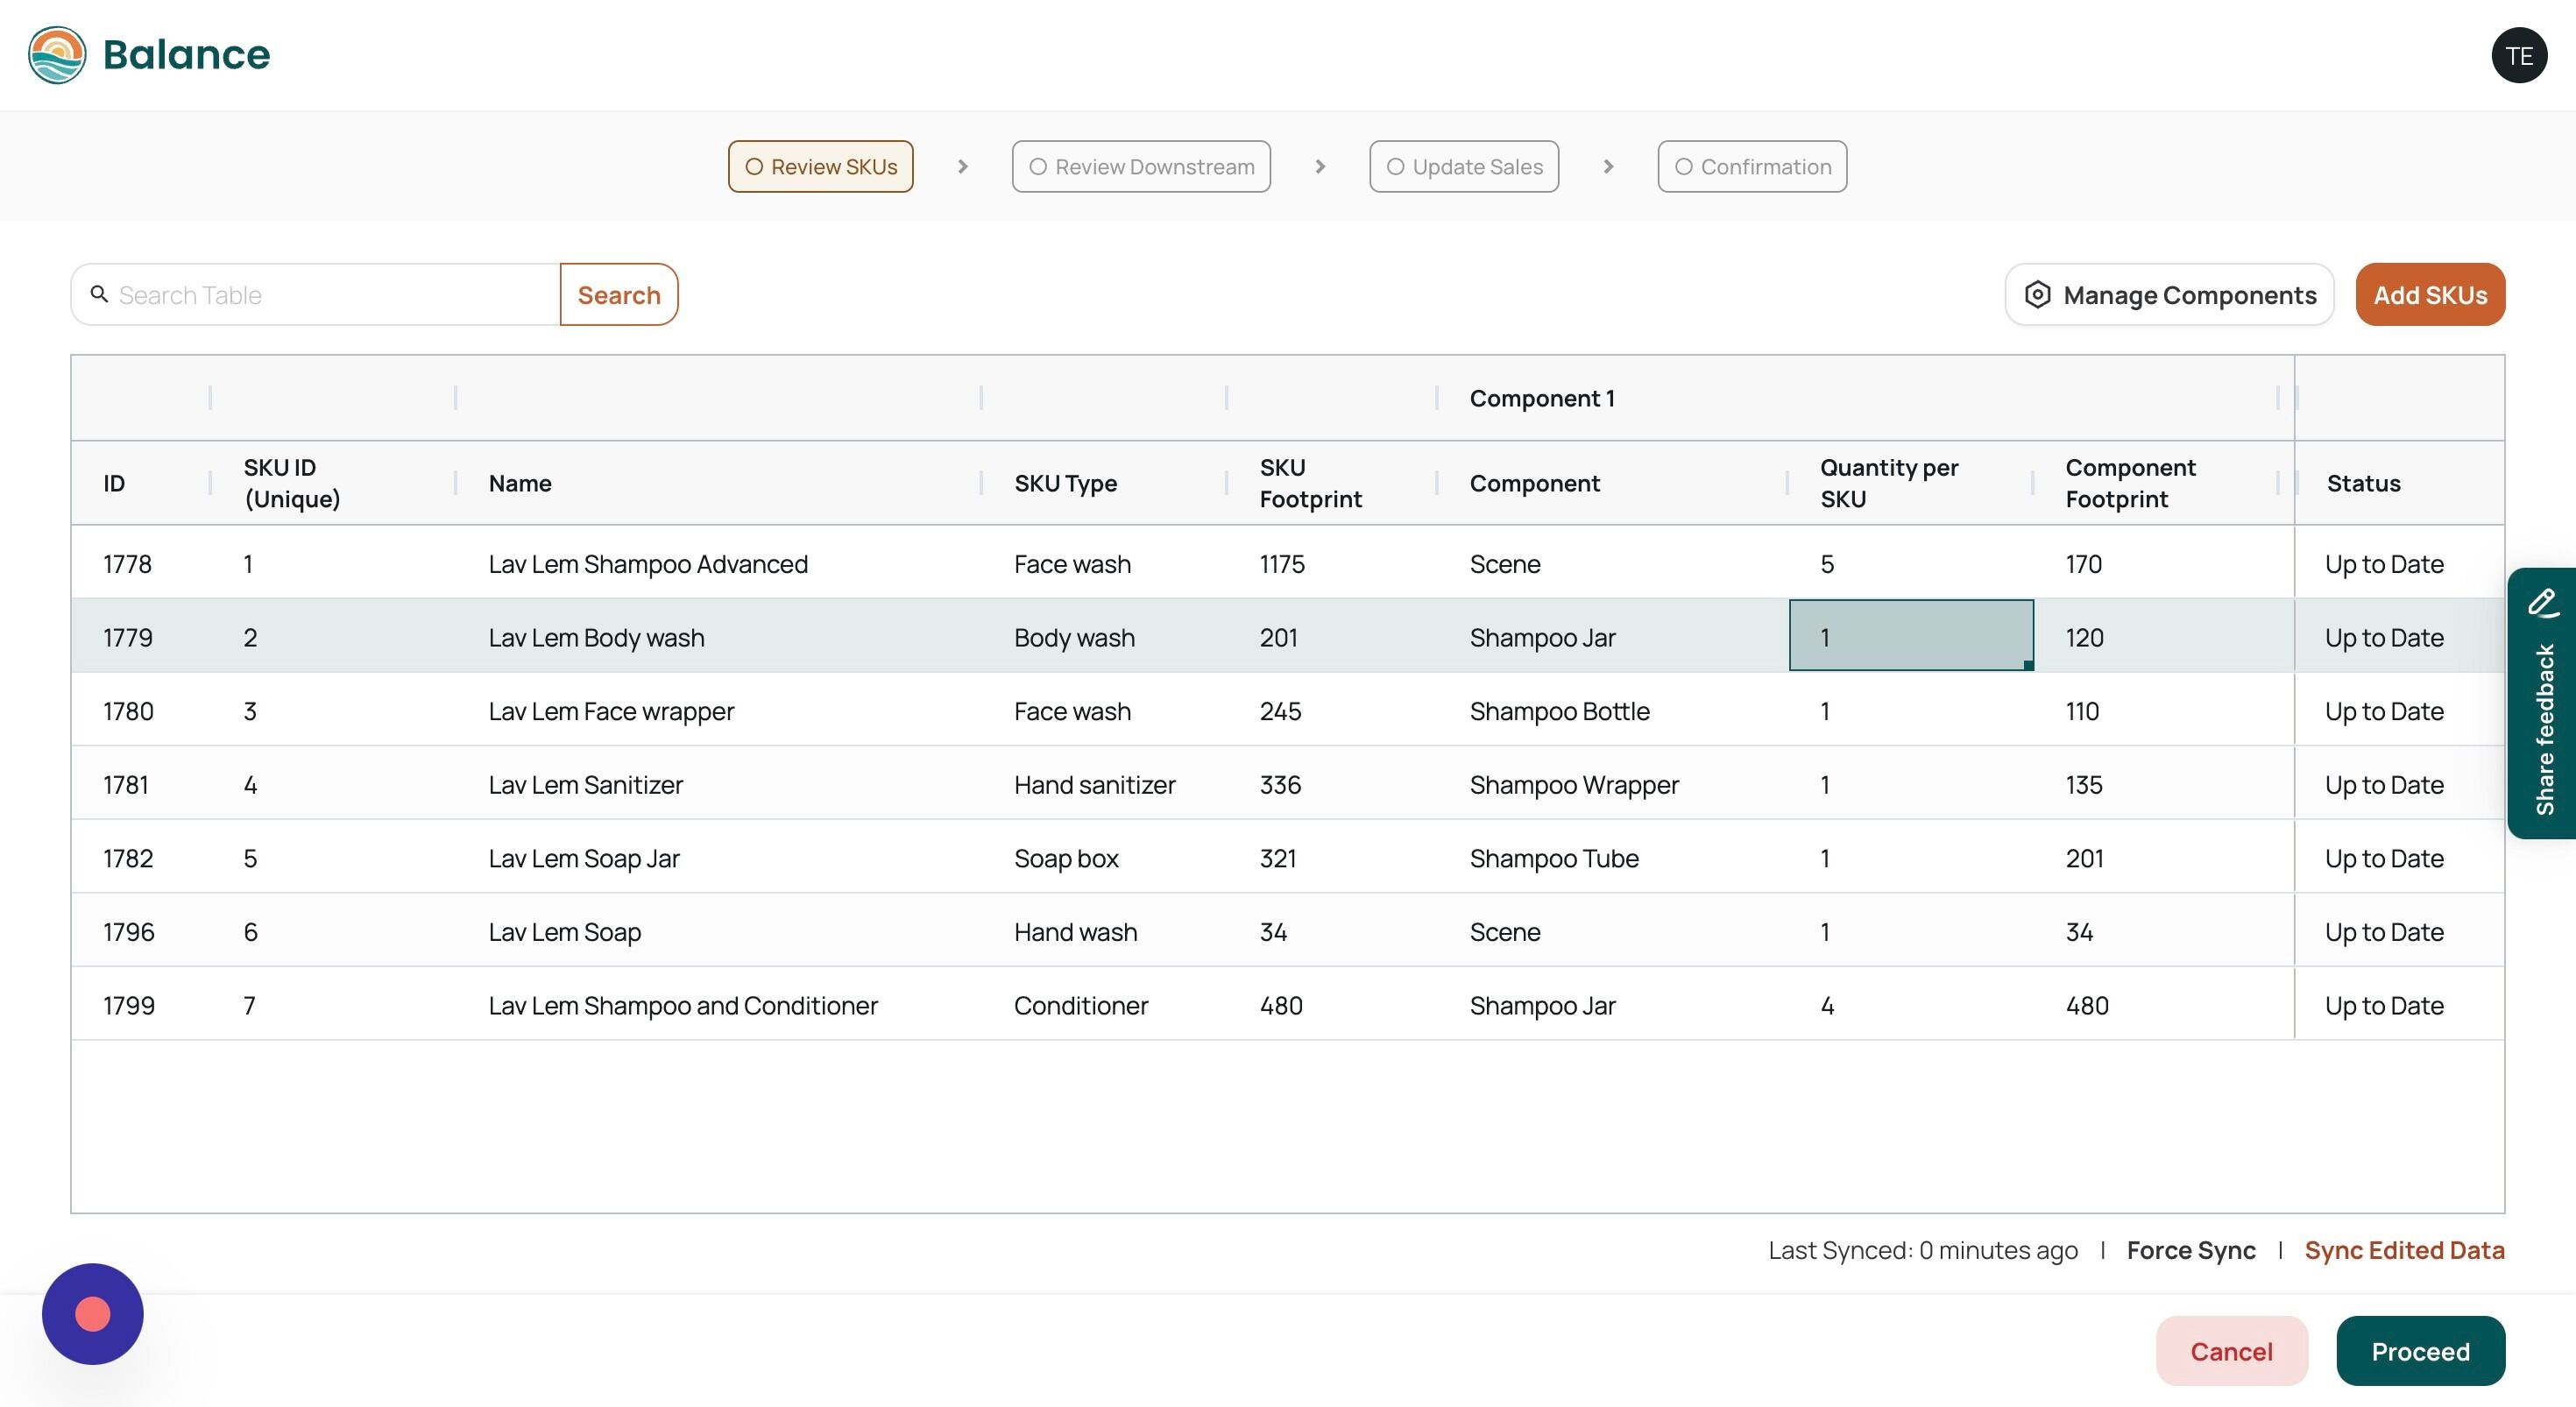The image size is (2576, 1407).
Task: Click the Cancel button
Action: (x=2231, y=1351)
